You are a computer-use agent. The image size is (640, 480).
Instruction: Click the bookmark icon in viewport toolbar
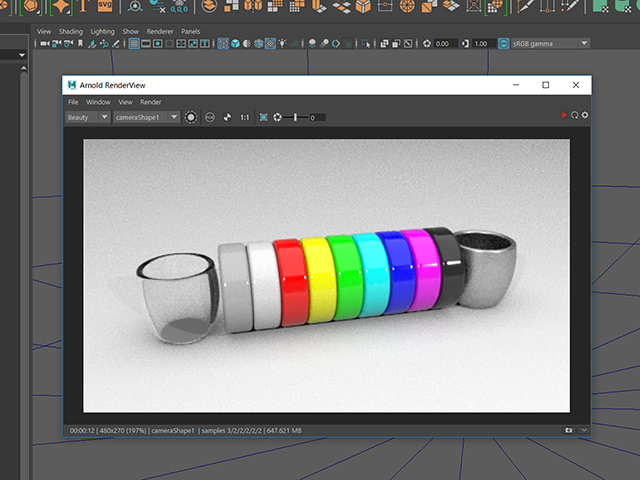80,44
